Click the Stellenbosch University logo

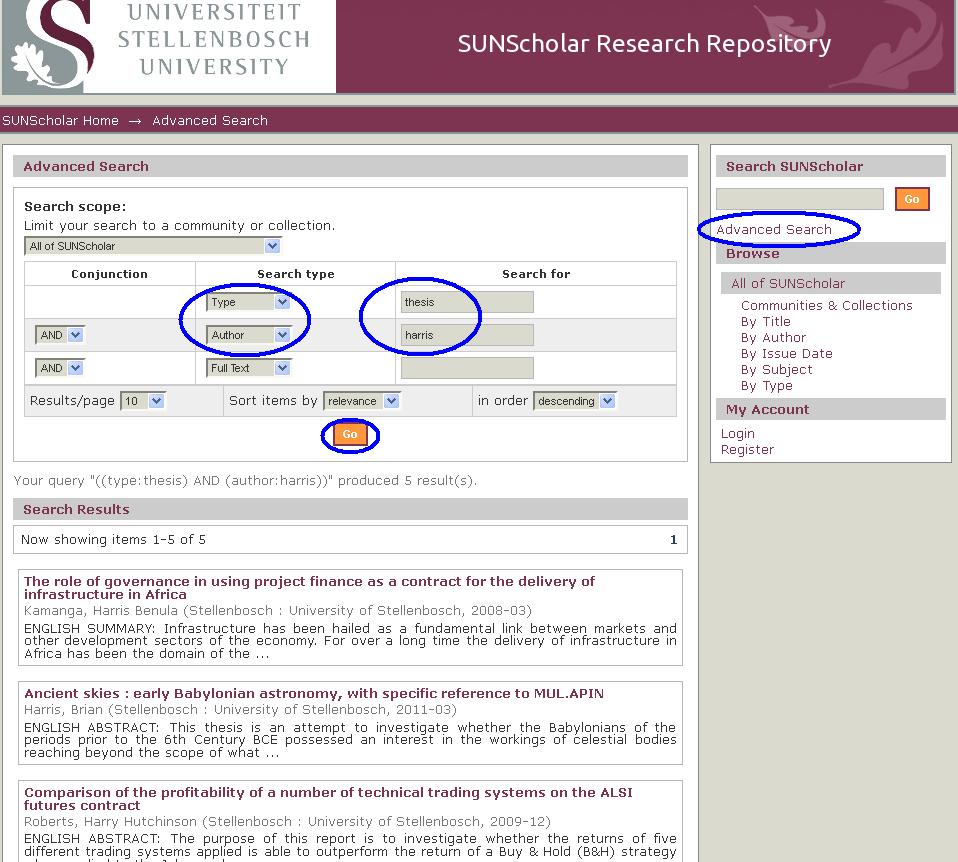click(169, 46)
